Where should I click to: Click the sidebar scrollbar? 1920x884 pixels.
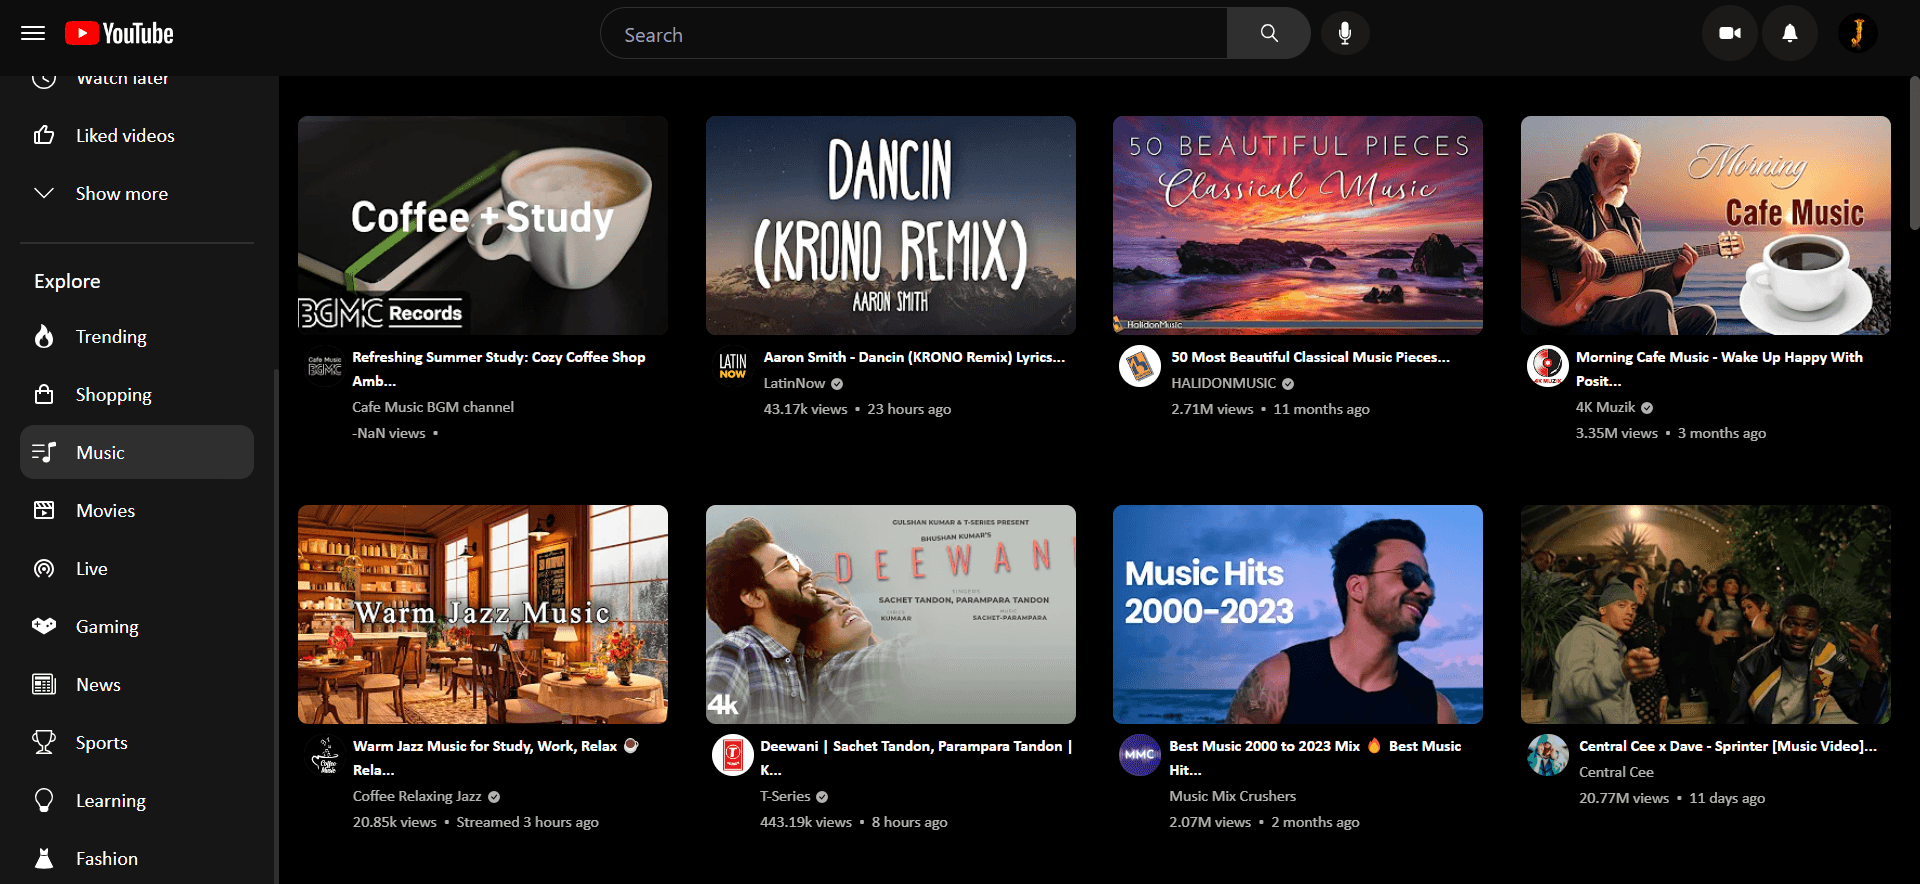(x=276, y=627)
